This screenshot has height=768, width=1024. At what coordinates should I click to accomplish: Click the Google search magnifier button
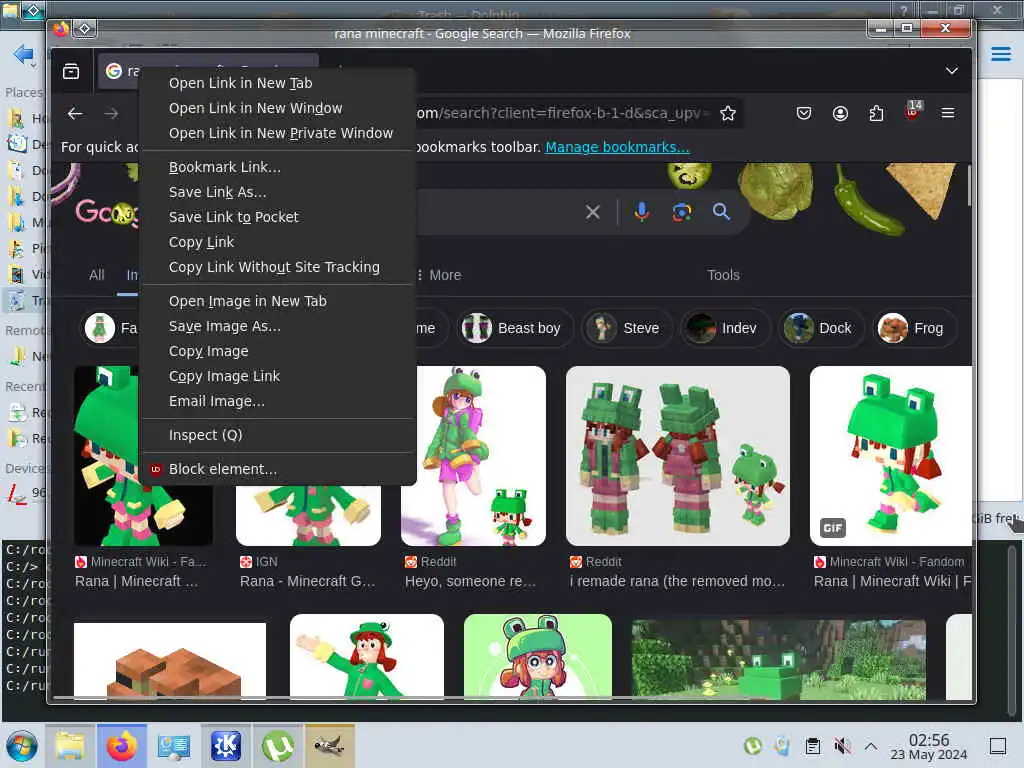point(721,212)
